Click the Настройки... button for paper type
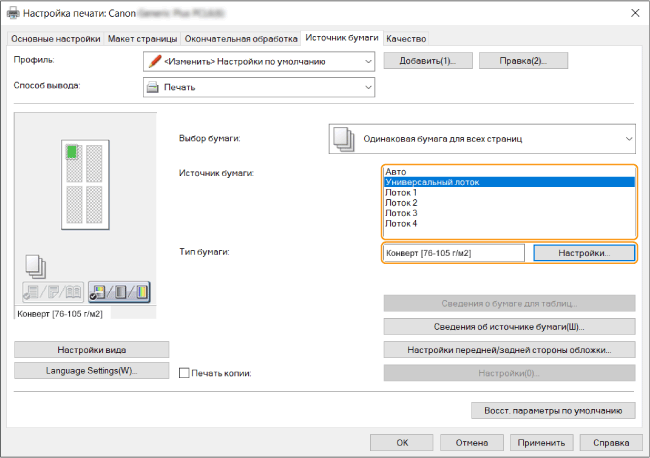 coord(584,253)
